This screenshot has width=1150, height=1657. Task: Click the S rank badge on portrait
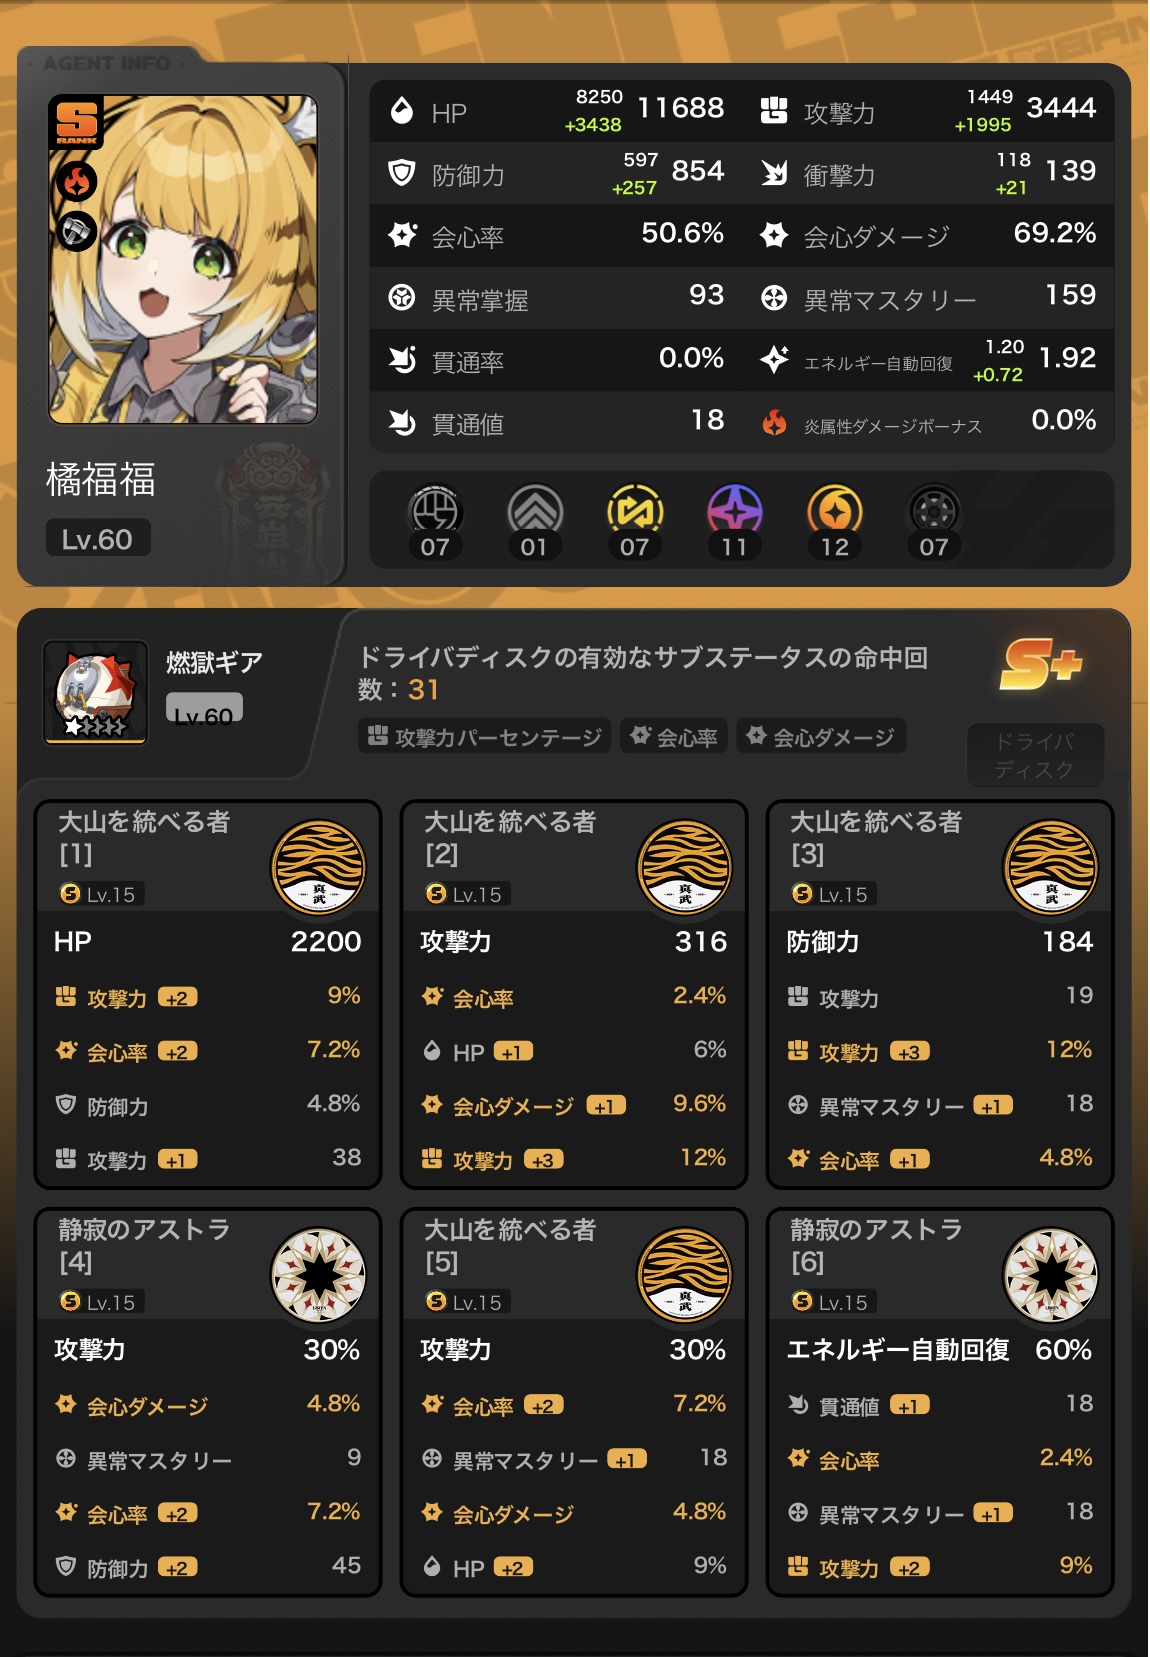click(x=76, y=123)
